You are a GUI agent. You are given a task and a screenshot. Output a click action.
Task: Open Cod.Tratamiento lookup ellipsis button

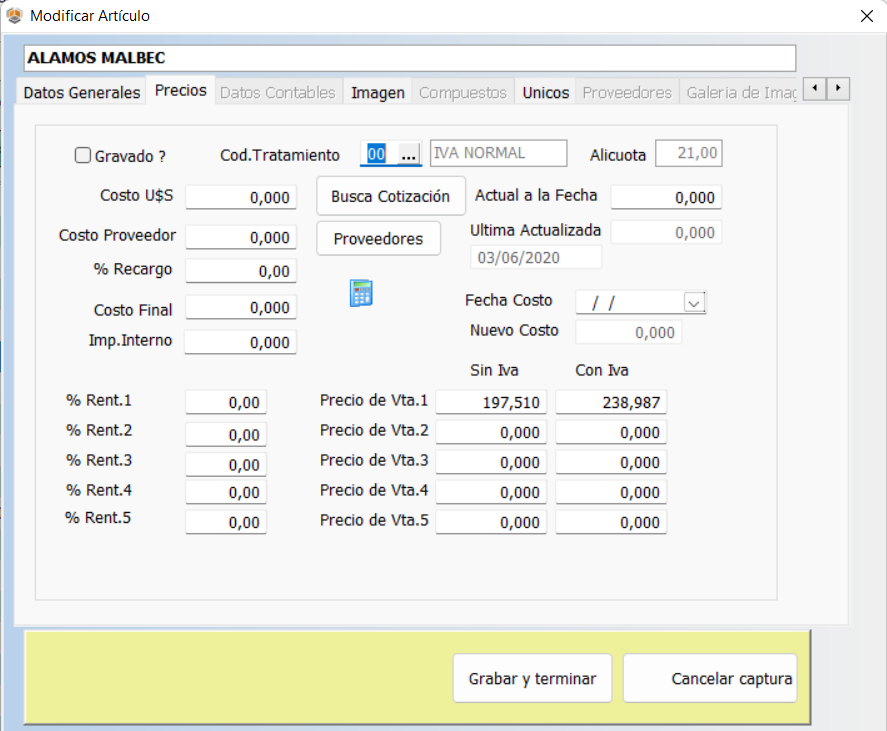[408, 155]
